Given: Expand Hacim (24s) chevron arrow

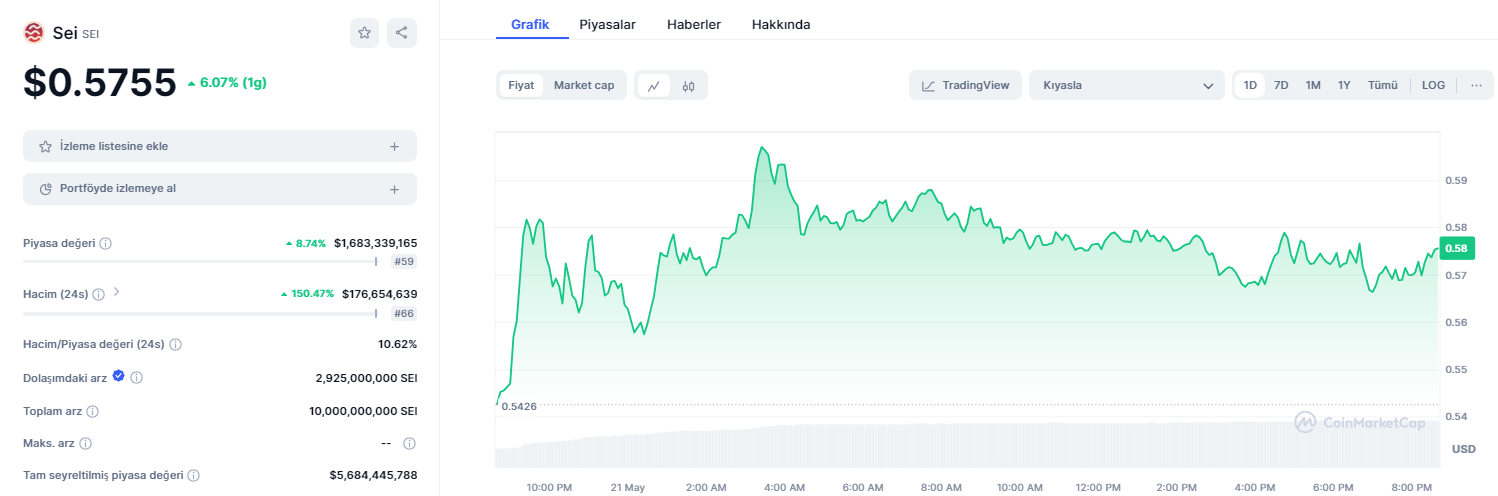Looking at the screenshot, I should coord(117,293).
